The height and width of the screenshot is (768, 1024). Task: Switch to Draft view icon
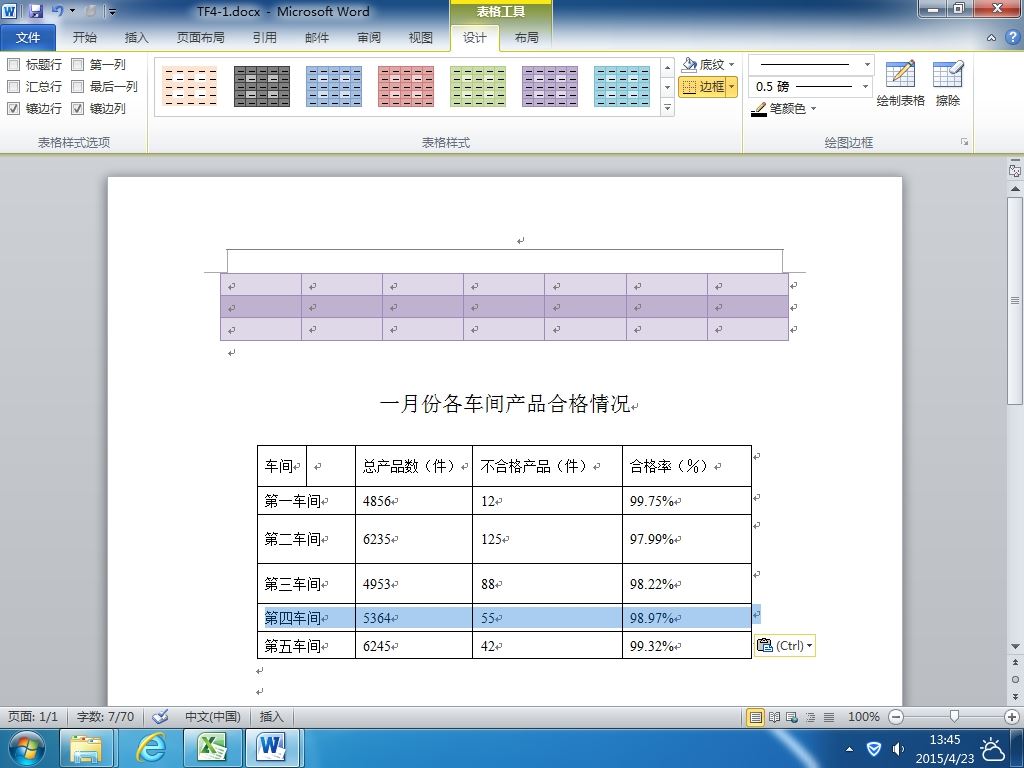tap(829, 717)
